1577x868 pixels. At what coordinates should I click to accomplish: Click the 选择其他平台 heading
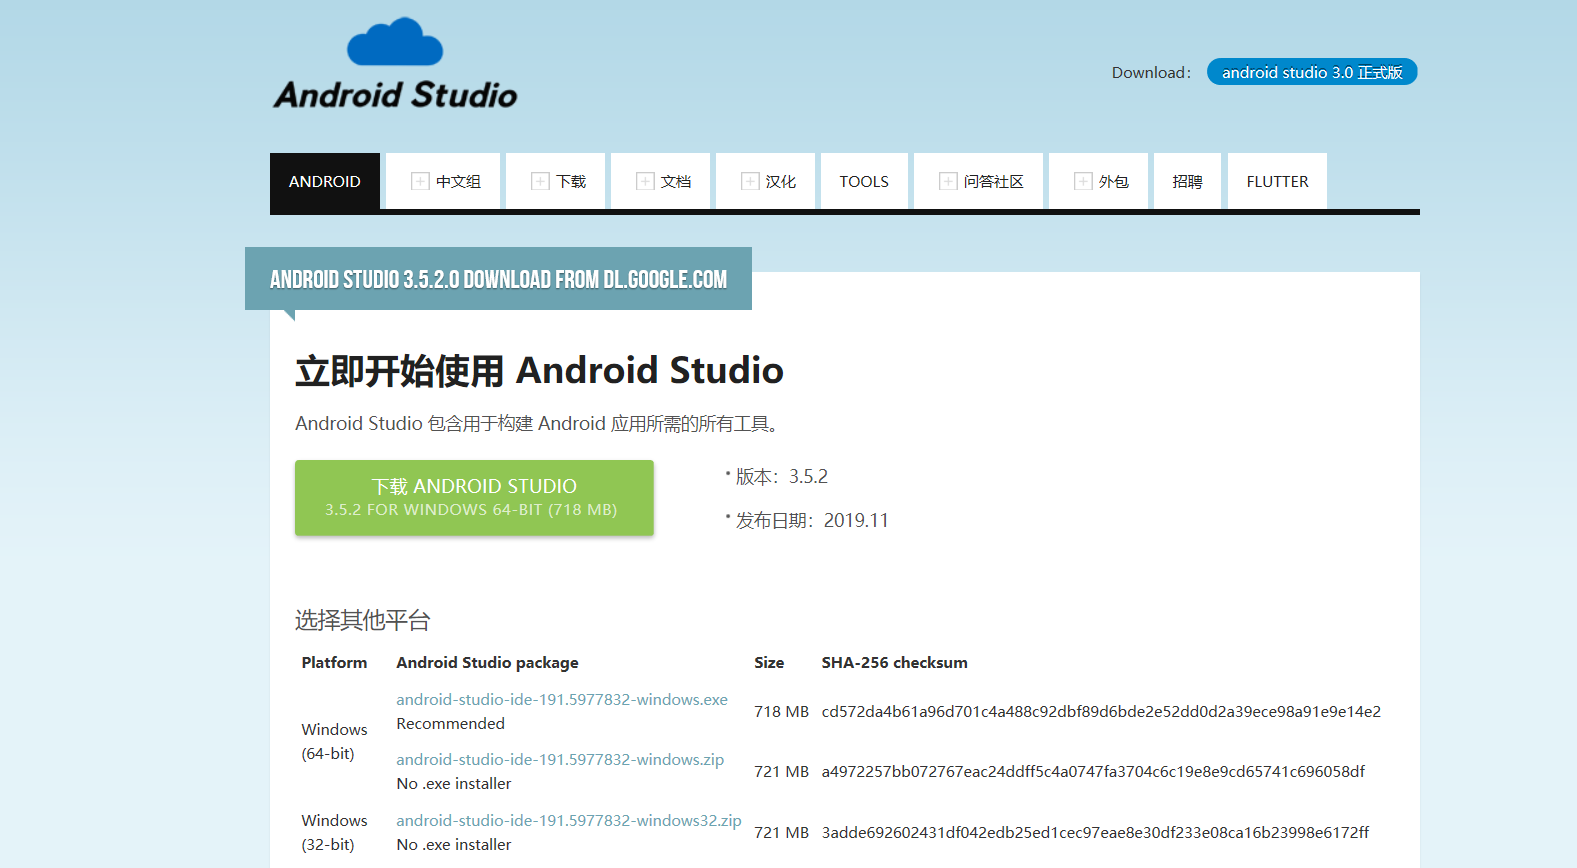coord(362,620)
